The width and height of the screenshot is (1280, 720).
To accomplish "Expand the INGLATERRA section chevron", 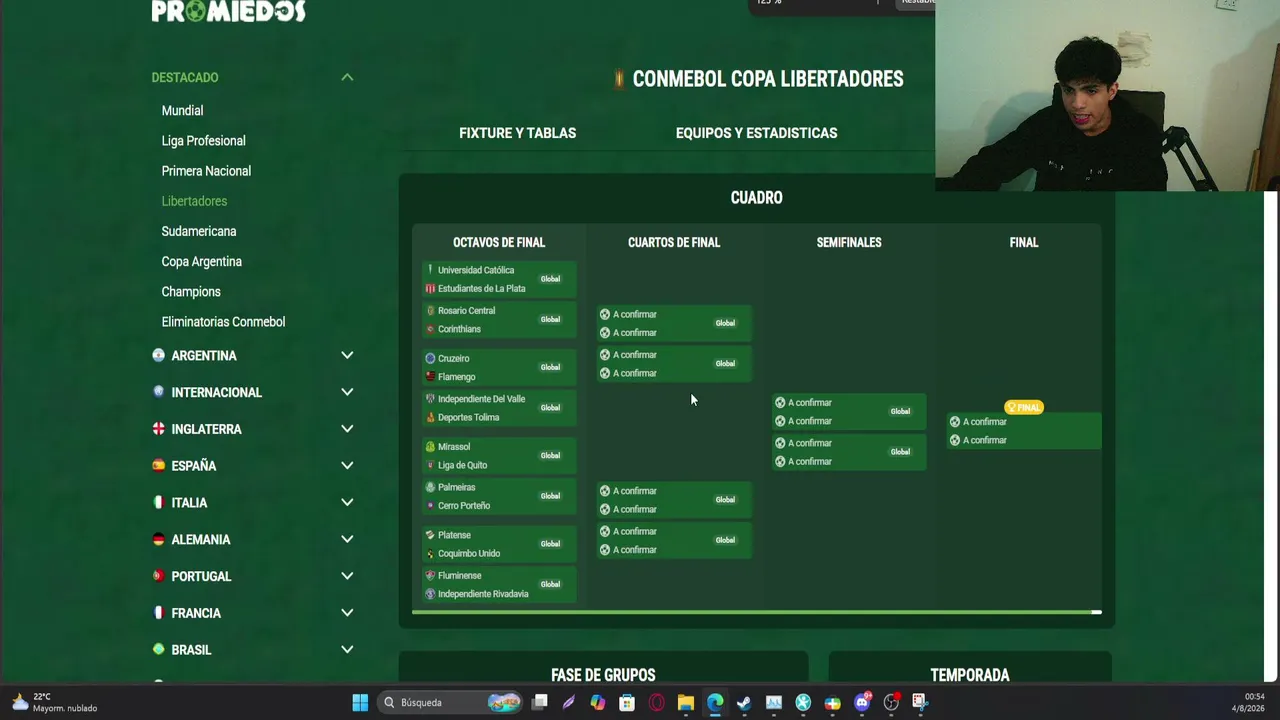I will point(347,429).
